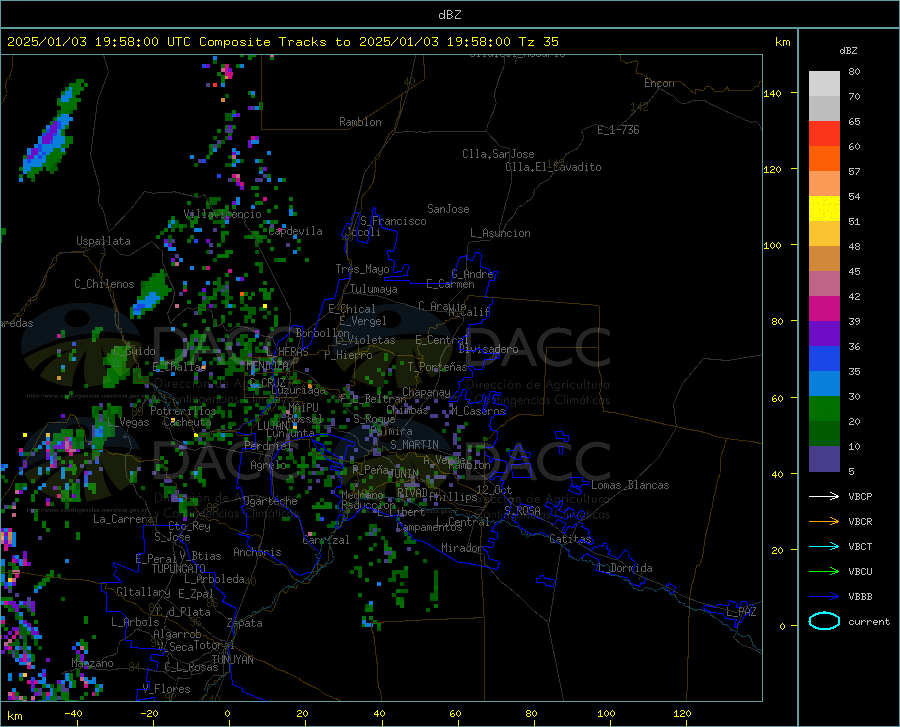Click the green VBCU arrow legend icon
Screen dimensions: 900x727
point(824,572)
